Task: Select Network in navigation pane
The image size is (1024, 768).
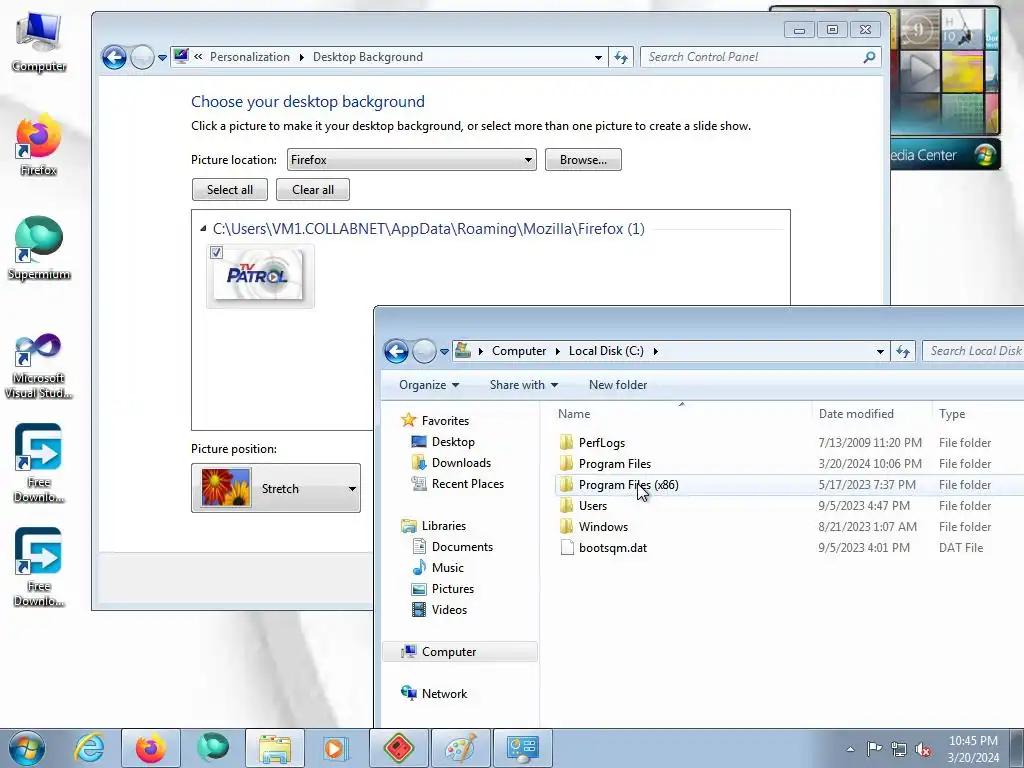Action: pos(434,694)
